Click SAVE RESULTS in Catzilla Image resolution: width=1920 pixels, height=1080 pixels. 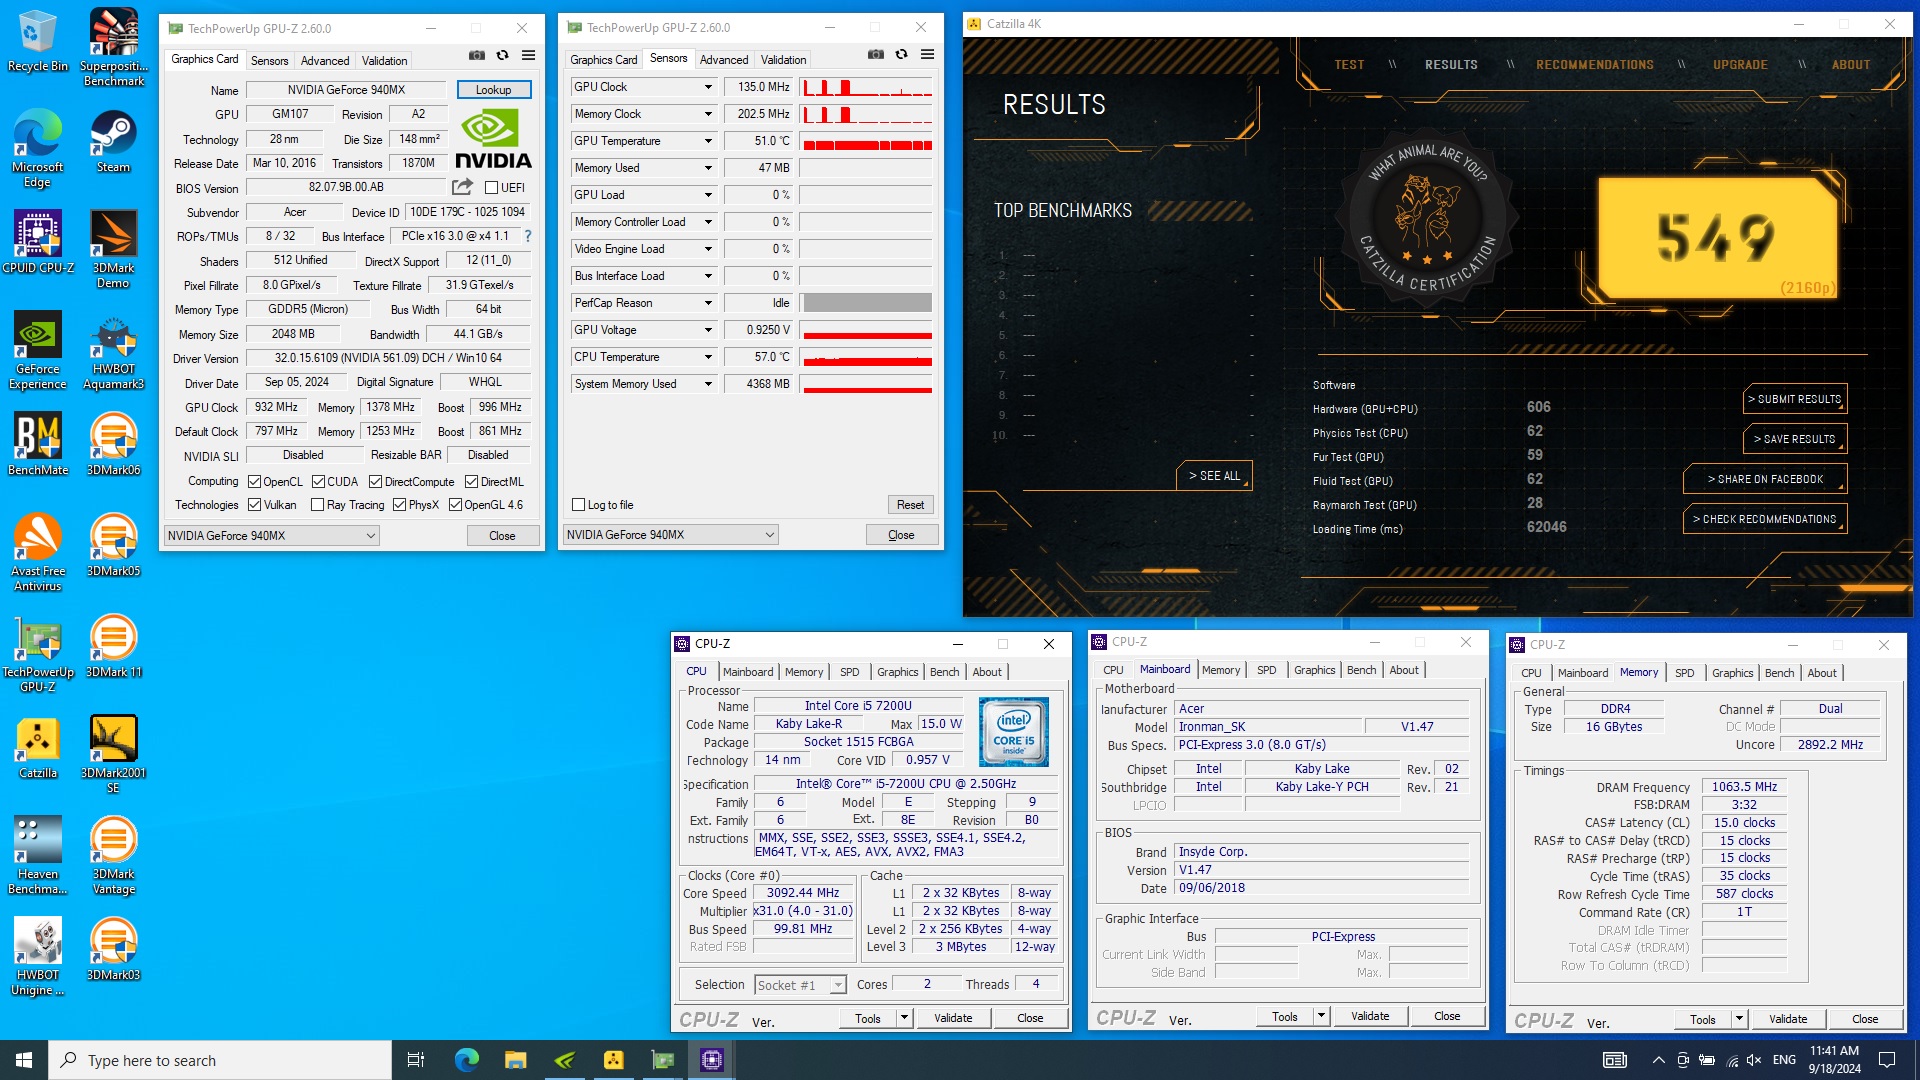tap(1796, 439)
